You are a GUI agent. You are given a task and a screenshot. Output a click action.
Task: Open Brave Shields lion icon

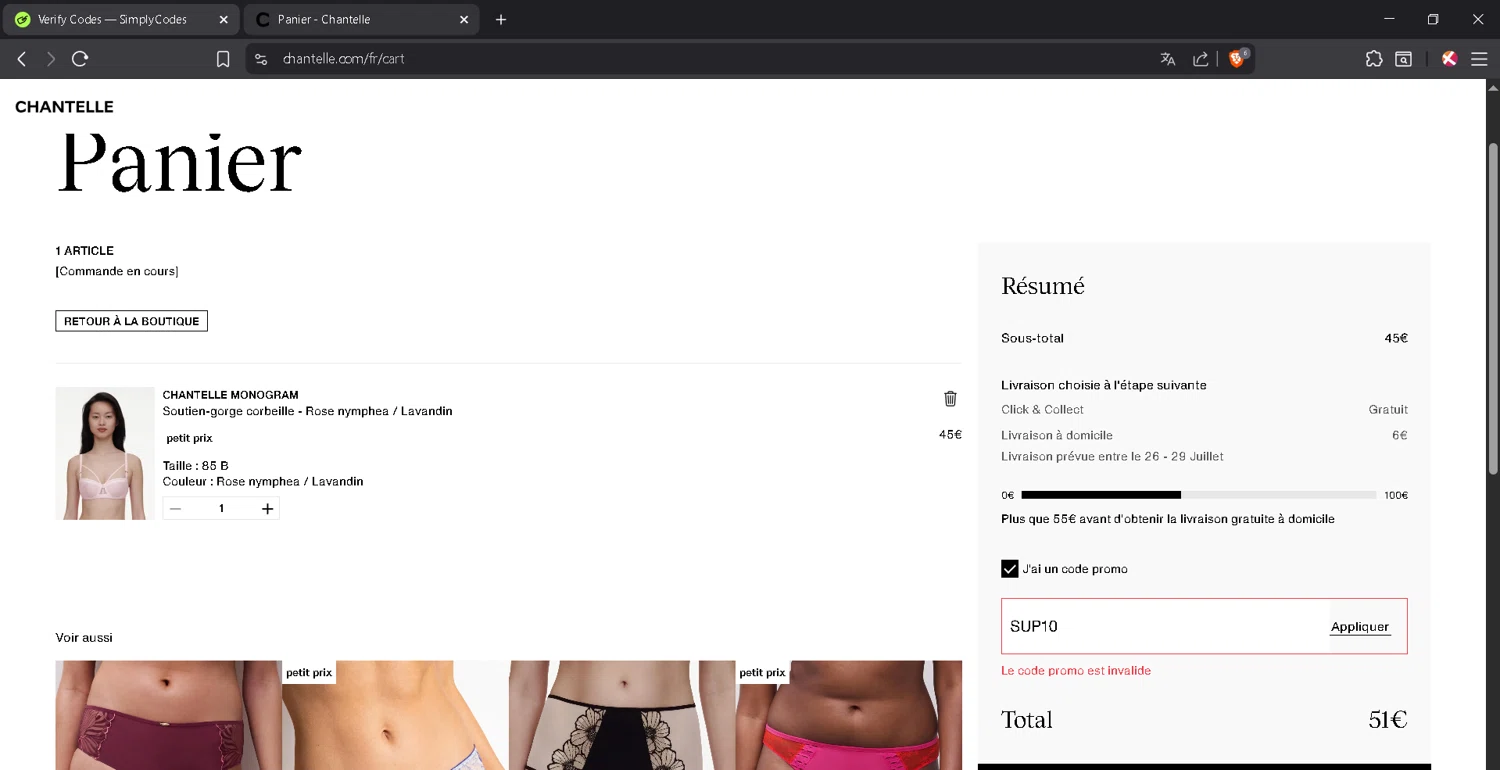1238,58
